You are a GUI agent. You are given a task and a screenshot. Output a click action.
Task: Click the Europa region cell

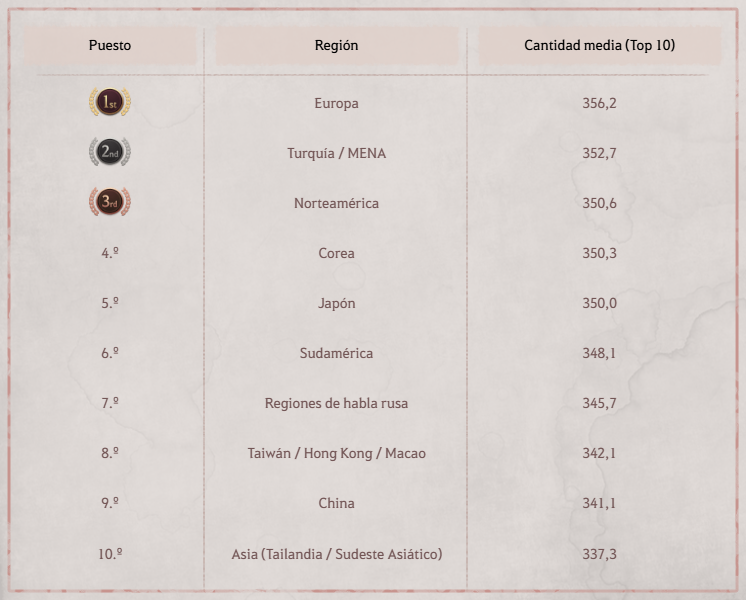coord(336,103)
